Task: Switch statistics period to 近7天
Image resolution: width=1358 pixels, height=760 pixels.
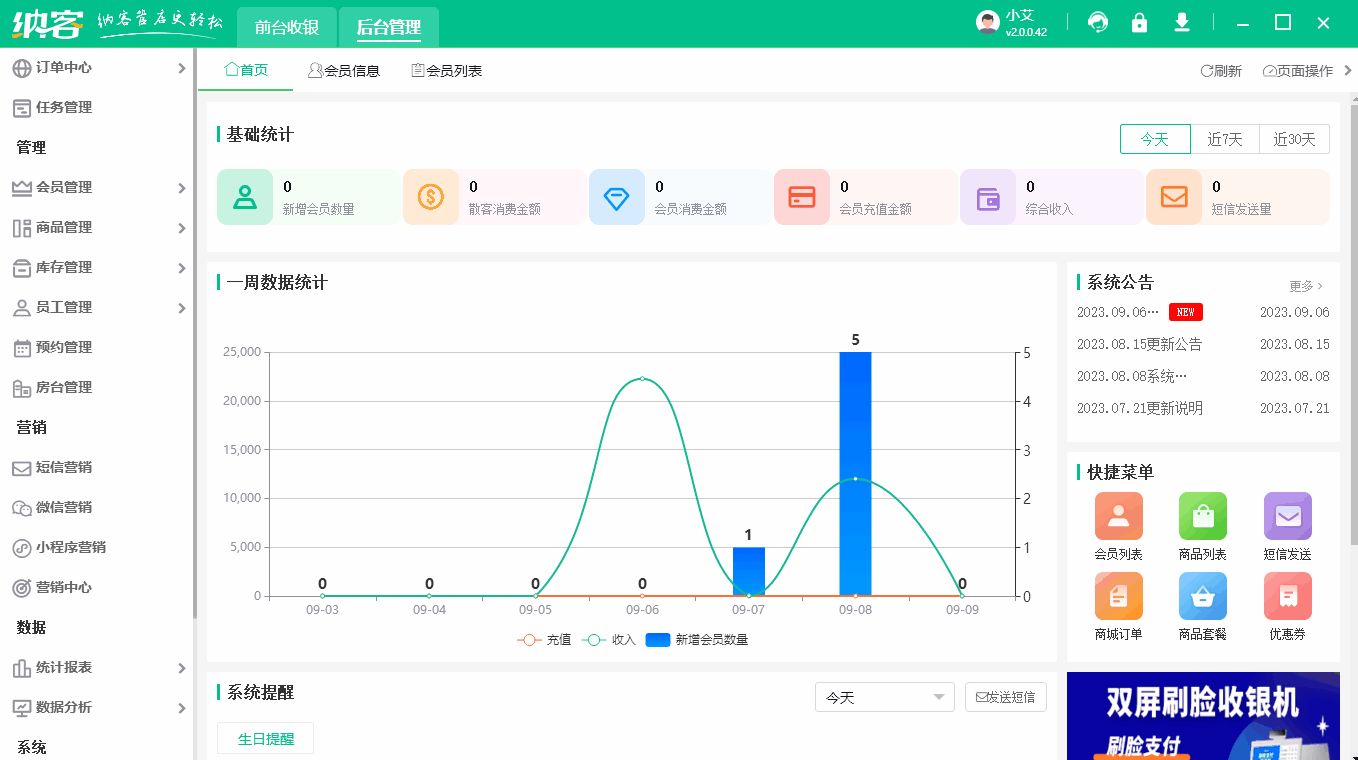Action: [1225, 139]
